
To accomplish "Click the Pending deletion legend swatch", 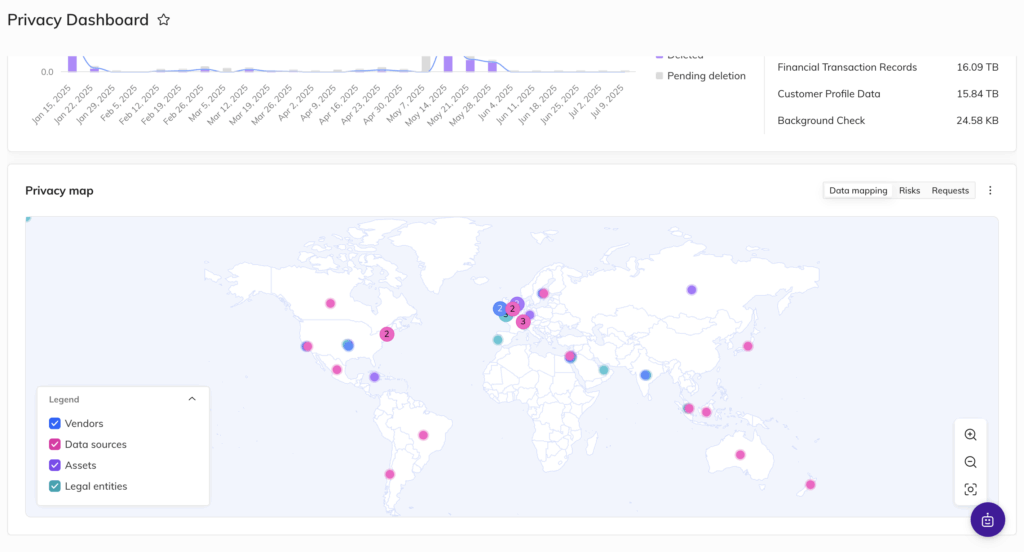I will (x=659, y=76).
